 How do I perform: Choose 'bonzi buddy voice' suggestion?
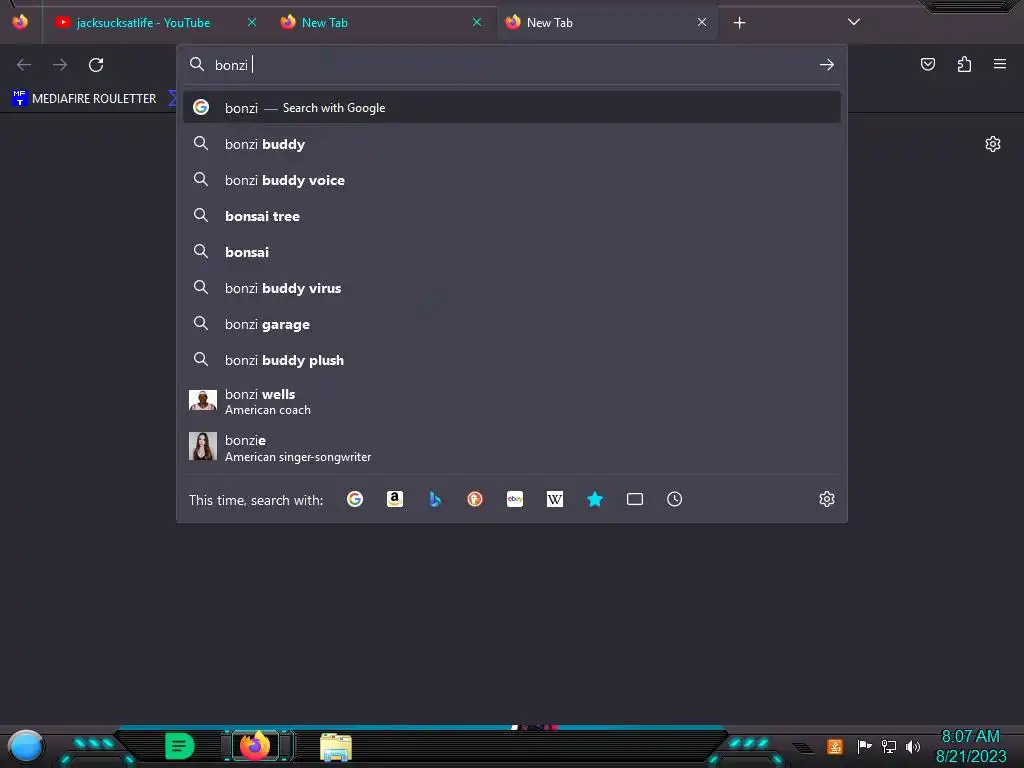pyautogui.click(x=511, y=180)
